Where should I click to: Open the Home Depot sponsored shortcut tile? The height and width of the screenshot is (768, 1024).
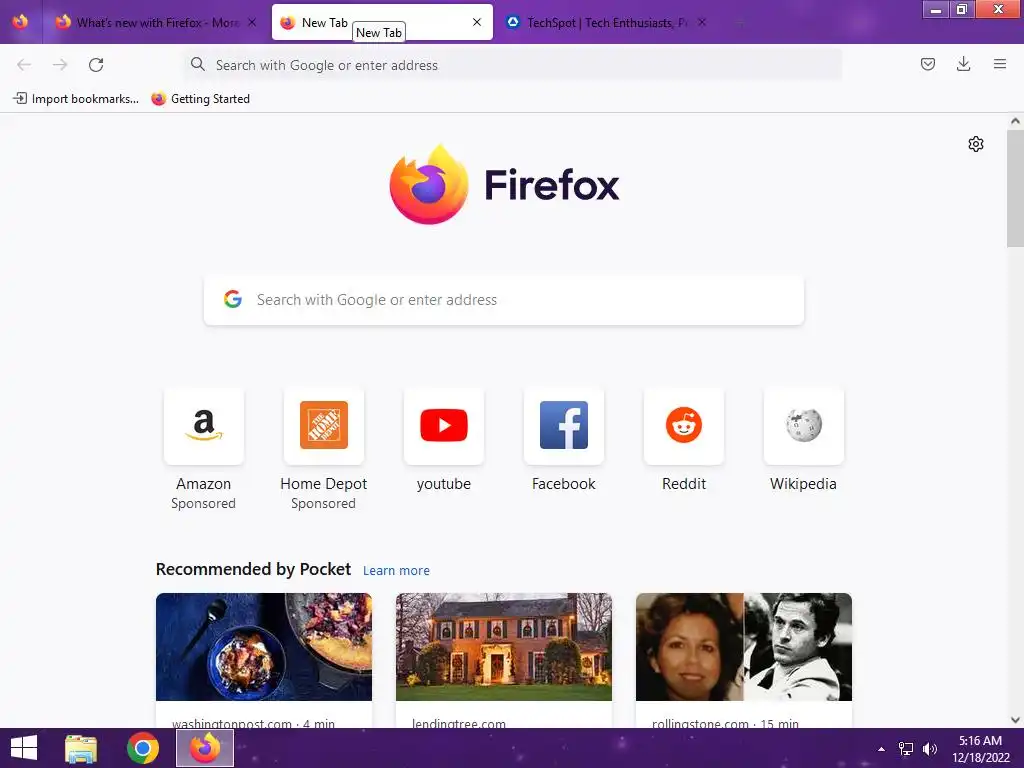[x=324, y=426]
